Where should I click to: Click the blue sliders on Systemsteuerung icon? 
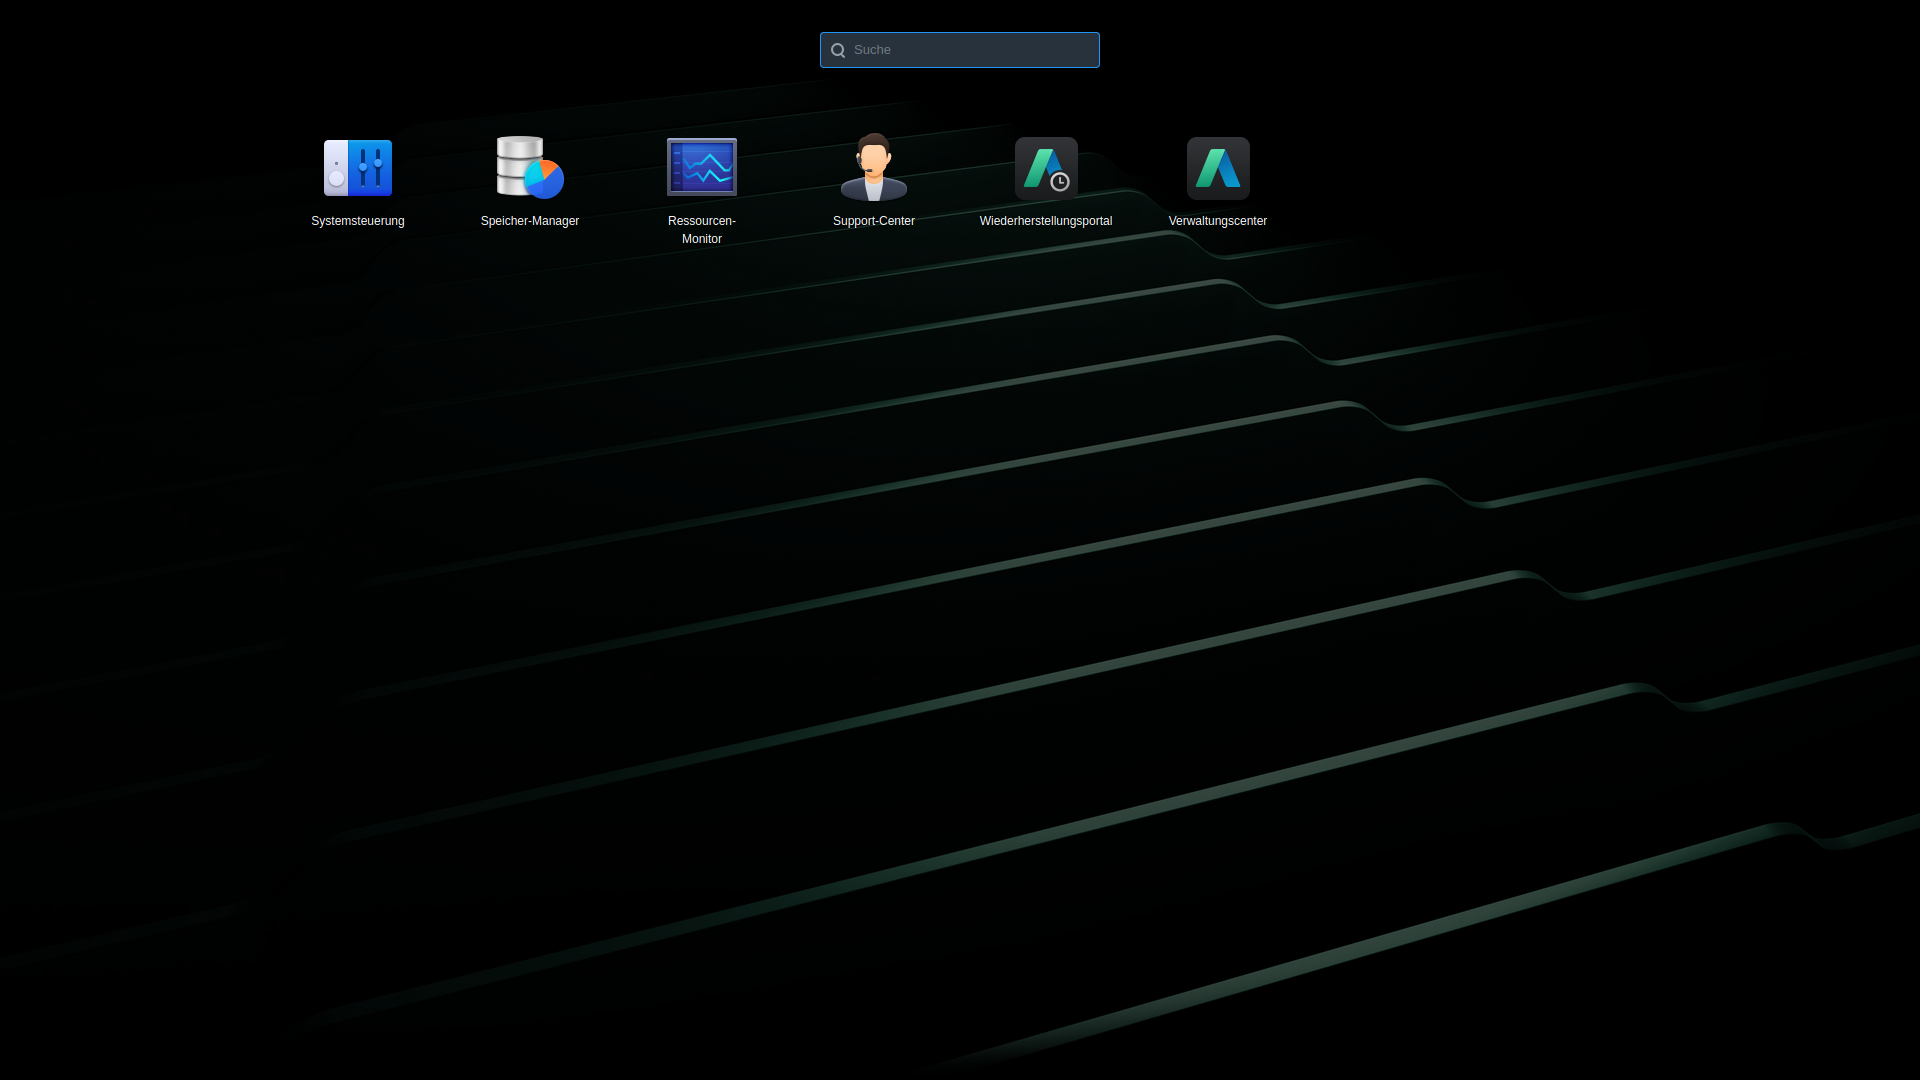point(371,167)
